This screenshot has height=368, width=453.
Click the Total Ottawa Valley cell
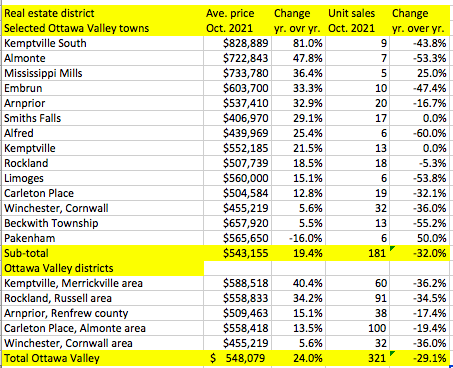[x=103, y=358]
